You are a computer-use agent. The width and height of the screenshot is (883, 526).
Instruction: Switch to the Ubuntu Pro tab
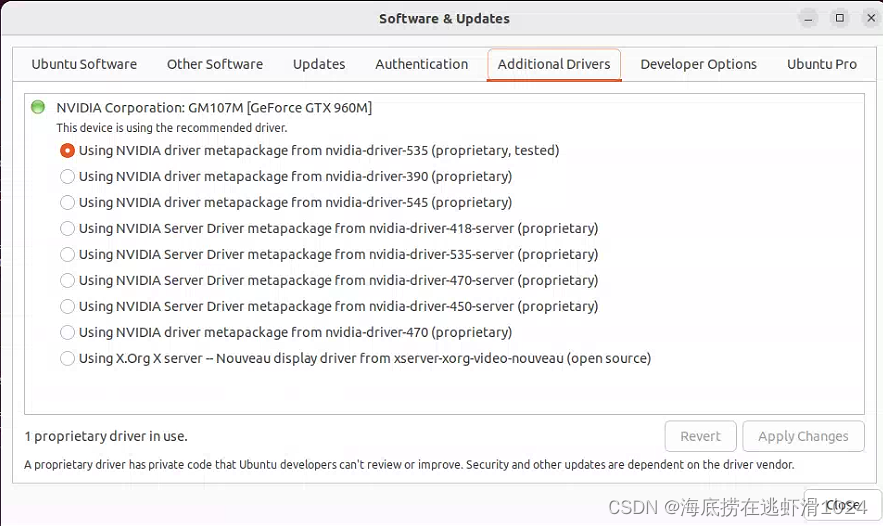pos(822,64)
